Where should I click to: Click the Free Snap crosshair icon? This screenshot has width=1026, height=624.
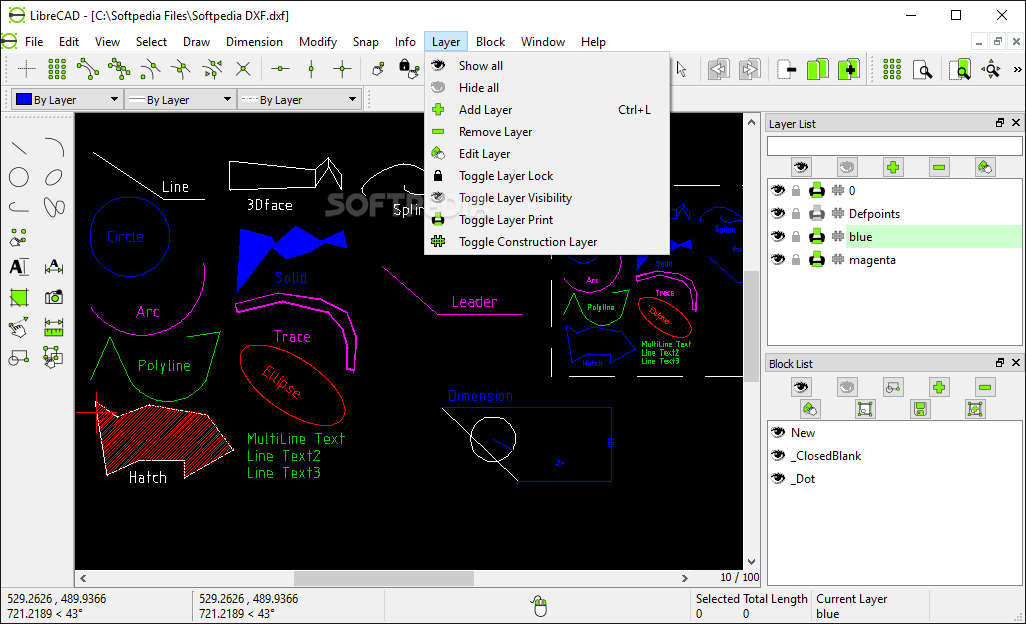[x=26, y=69]
